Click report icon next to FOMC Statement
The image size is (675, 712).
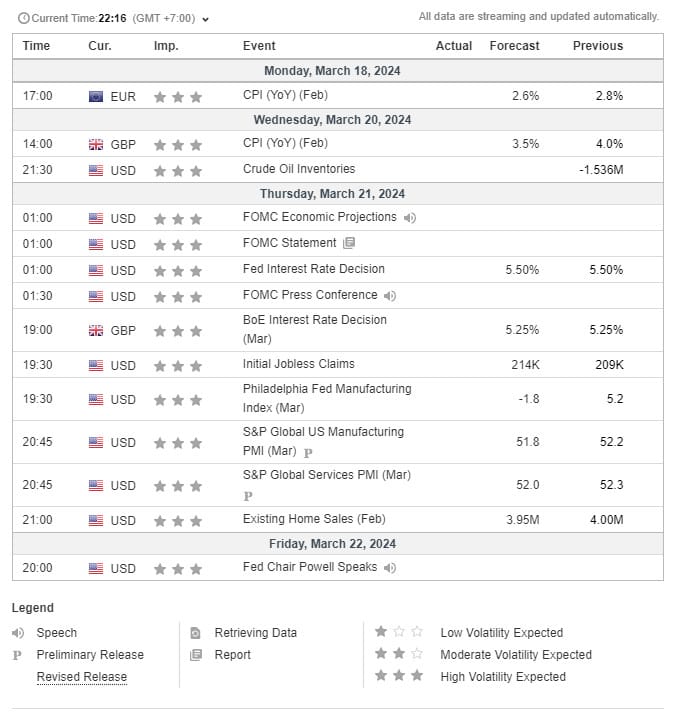[x=349, y=243]
